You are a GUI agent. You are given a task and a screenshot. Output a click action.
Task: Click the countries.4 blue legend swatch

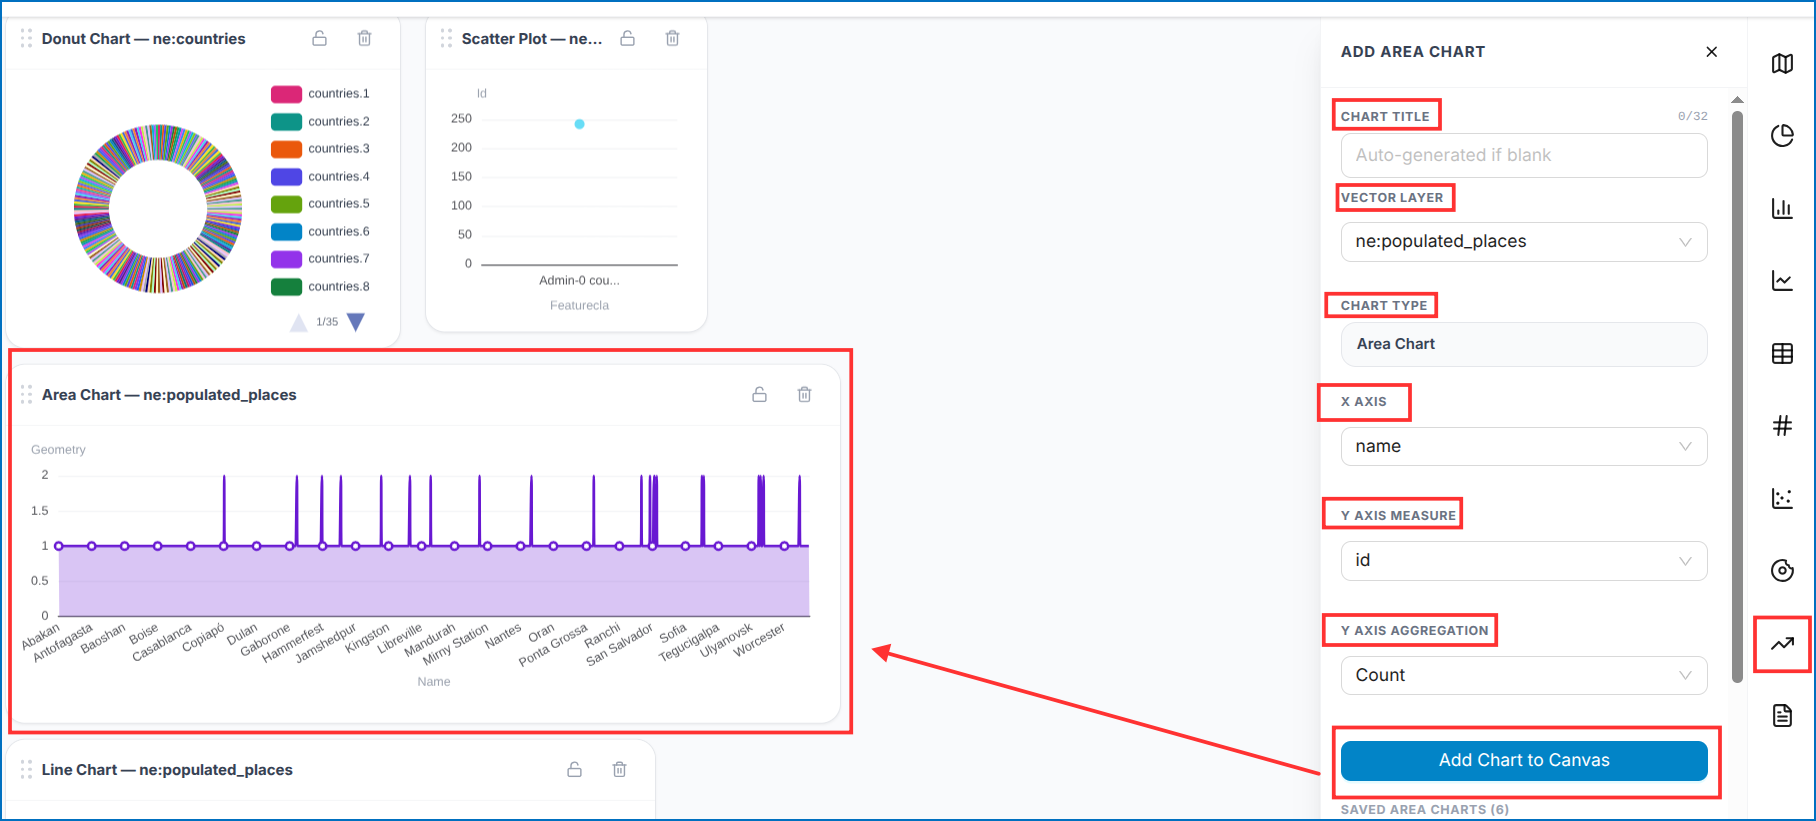coord(287,177)
